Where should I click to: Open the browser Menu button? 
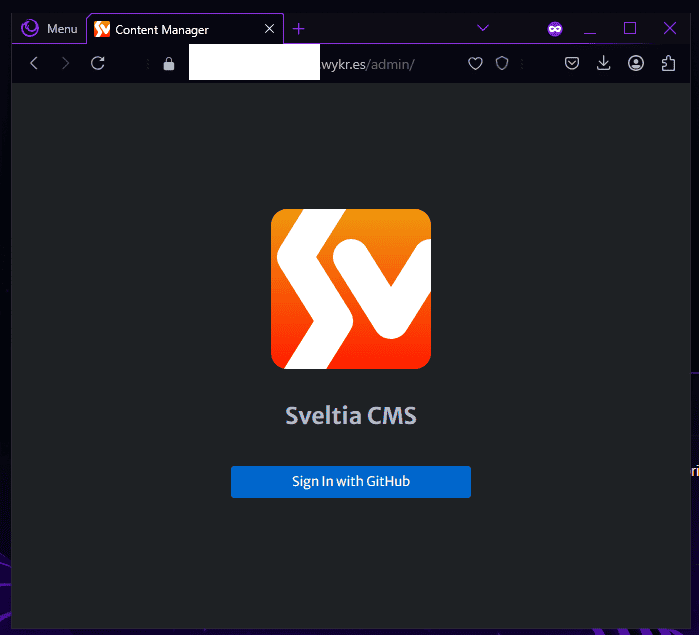tap(49, 29)
